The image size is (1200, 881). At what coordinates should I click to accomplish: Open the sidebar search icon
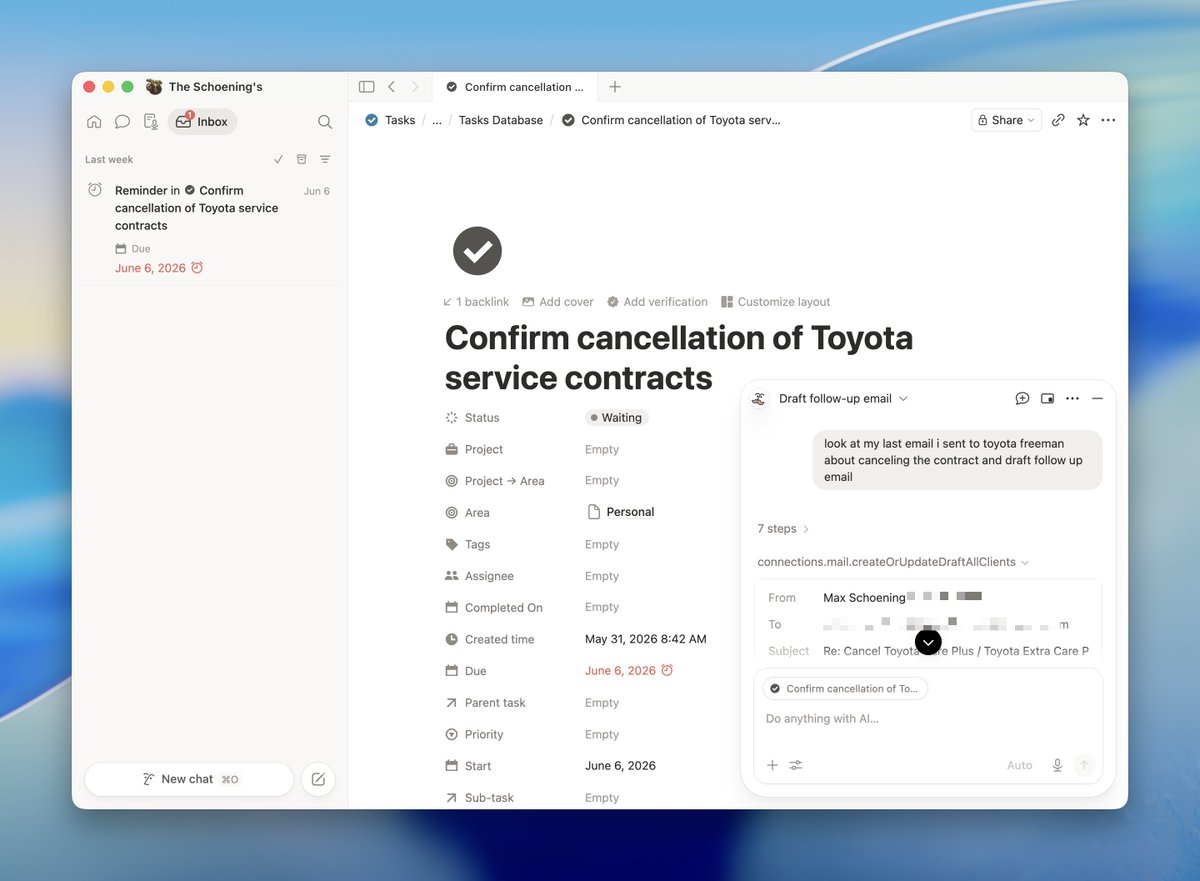325,122
